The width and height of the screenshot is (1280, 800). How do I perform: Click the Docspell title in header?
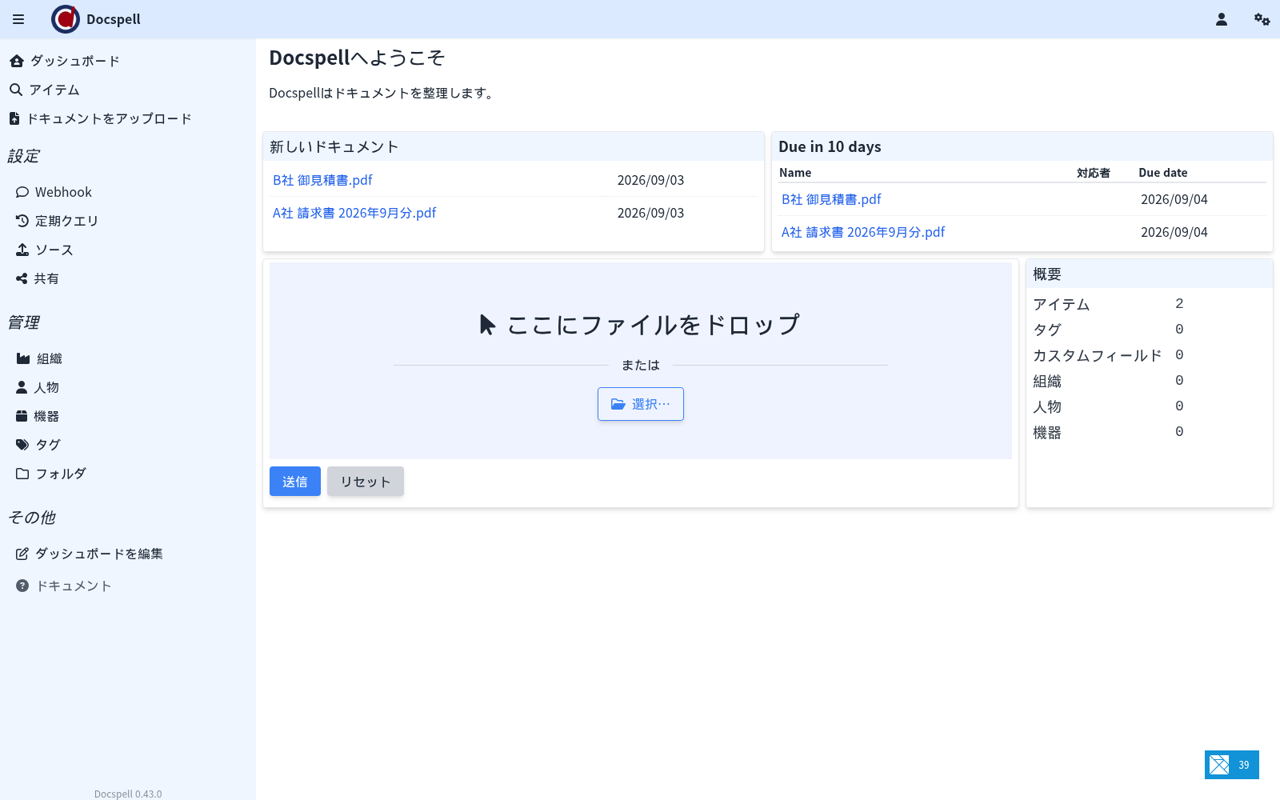coord(113,19)
